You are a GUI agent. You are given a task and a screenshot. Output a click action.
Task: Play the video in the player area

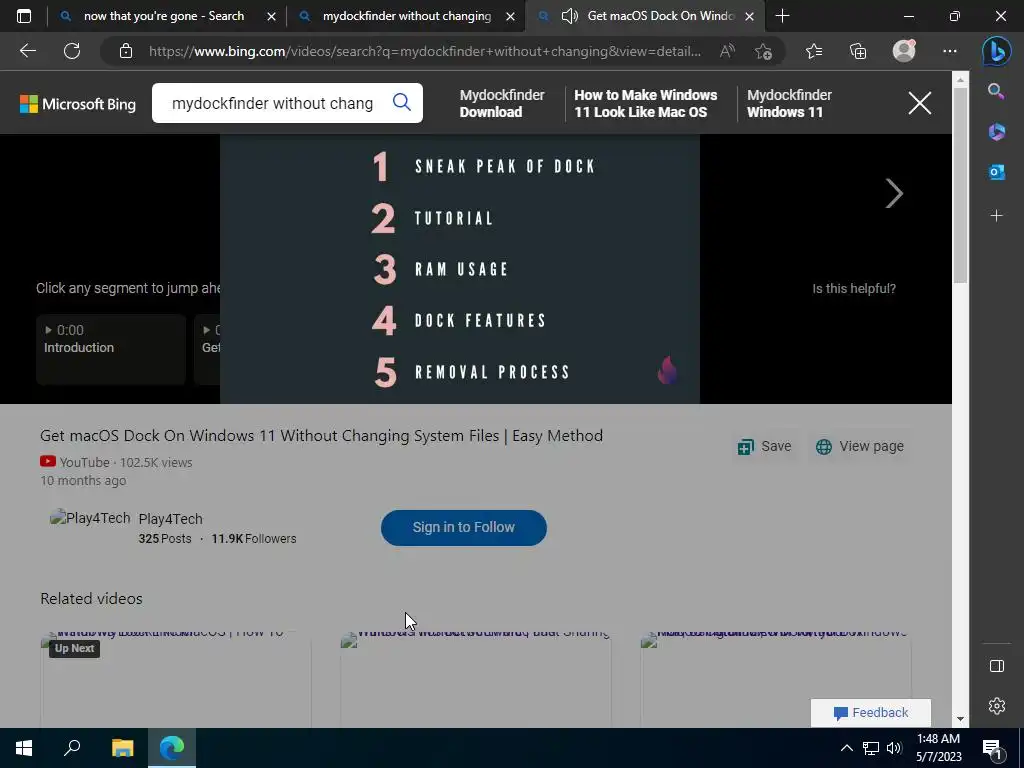pyautogui.click(x=460, y=269)
